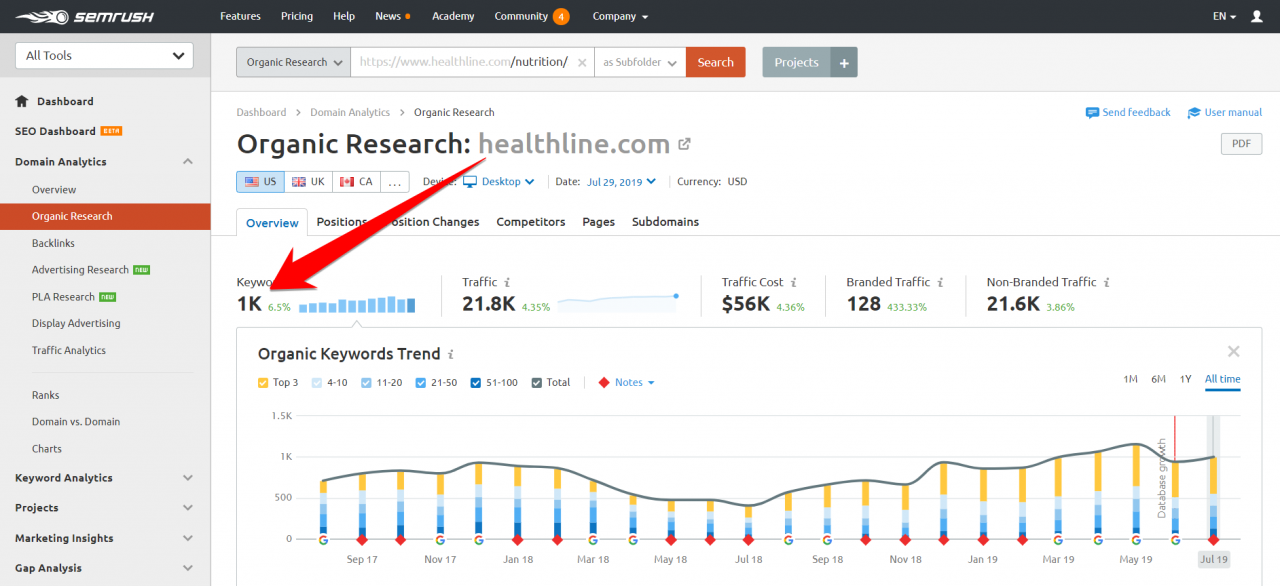Click the Dashboard home icon
The width and height of the screenshot is (1280, 586).
(x=22, y=101)
